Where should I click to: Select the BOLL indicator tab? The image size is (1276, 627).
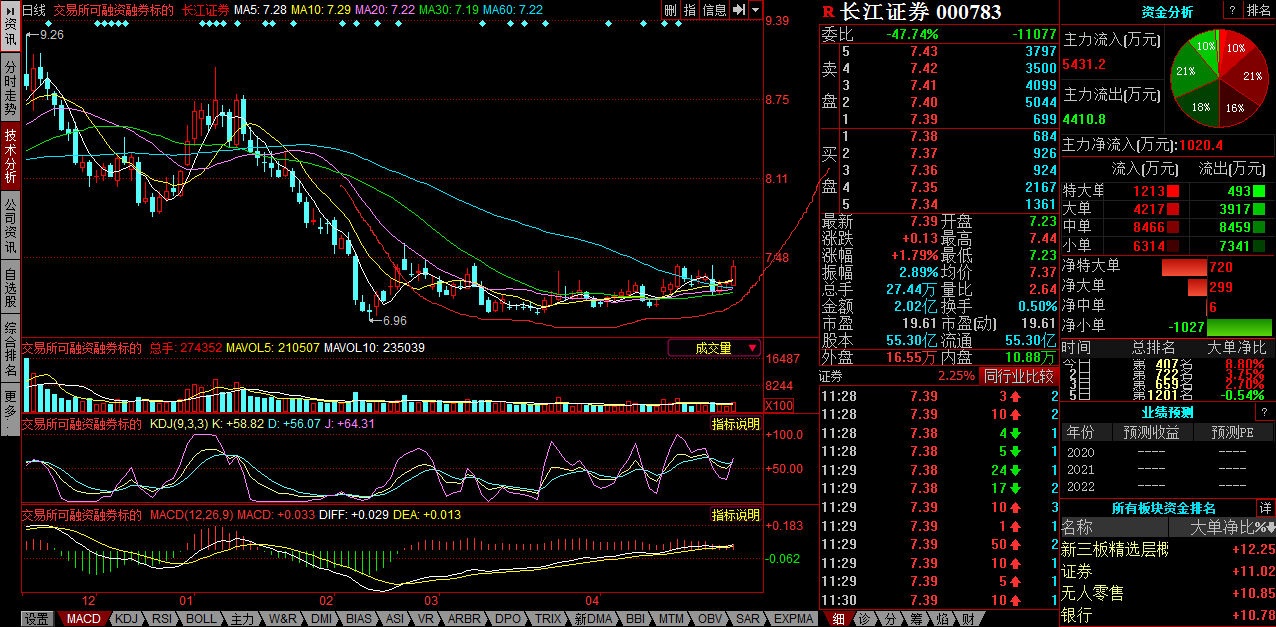coord(201,619)
